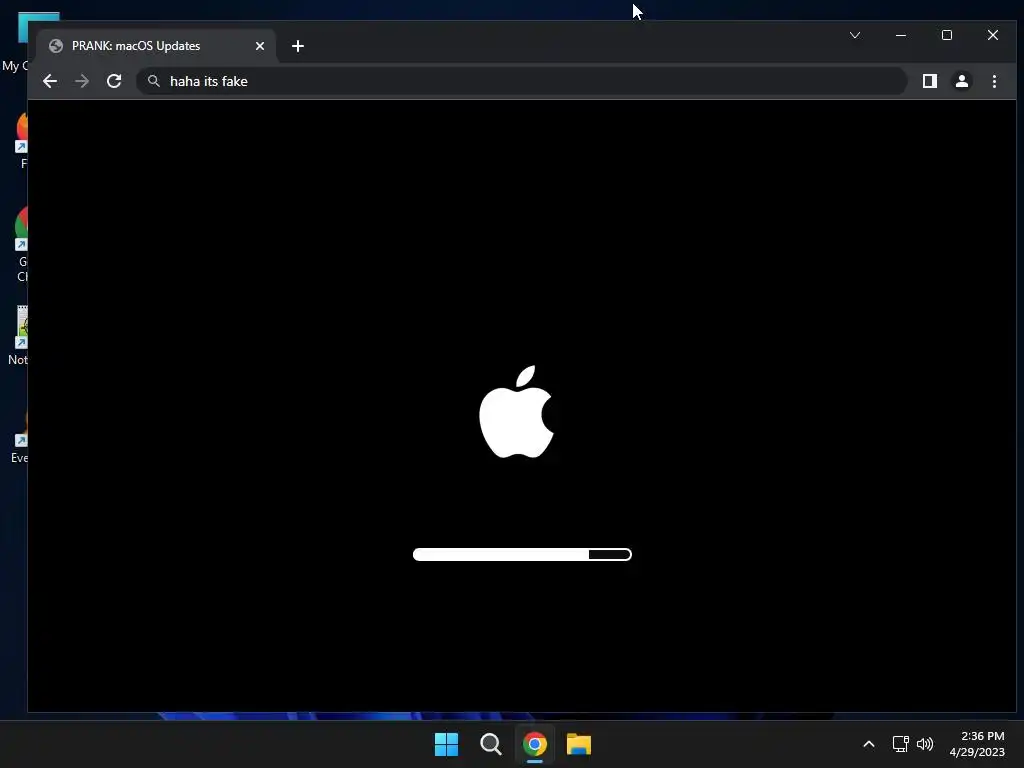Close the PRANK: macOS Updates tab

(260, 46)
